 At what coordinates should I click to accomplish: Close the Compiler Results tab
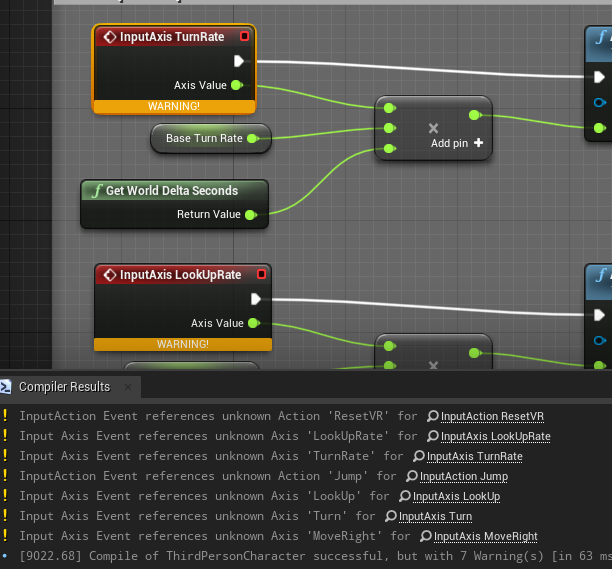click(x=128, y=387)
